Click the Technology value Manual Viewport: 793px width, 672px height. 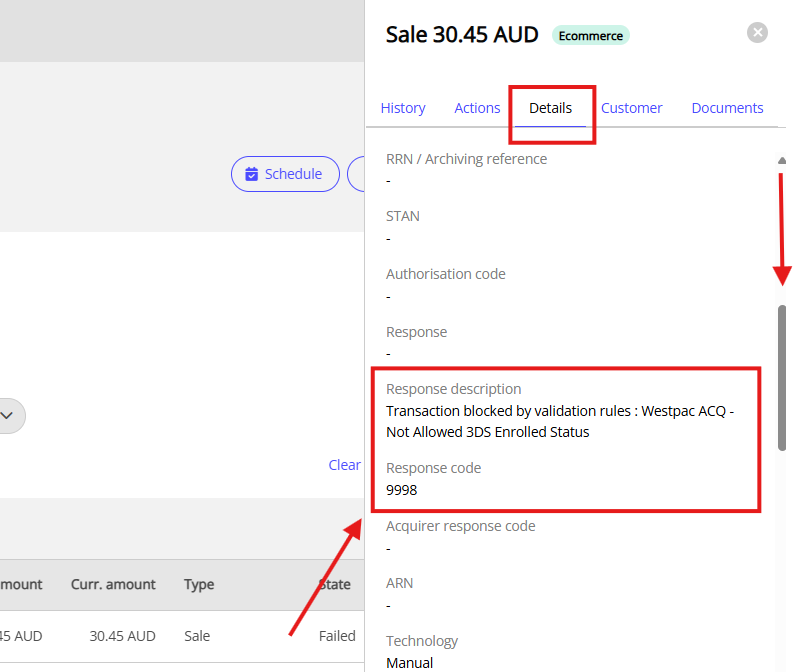(x=409, y=663)
